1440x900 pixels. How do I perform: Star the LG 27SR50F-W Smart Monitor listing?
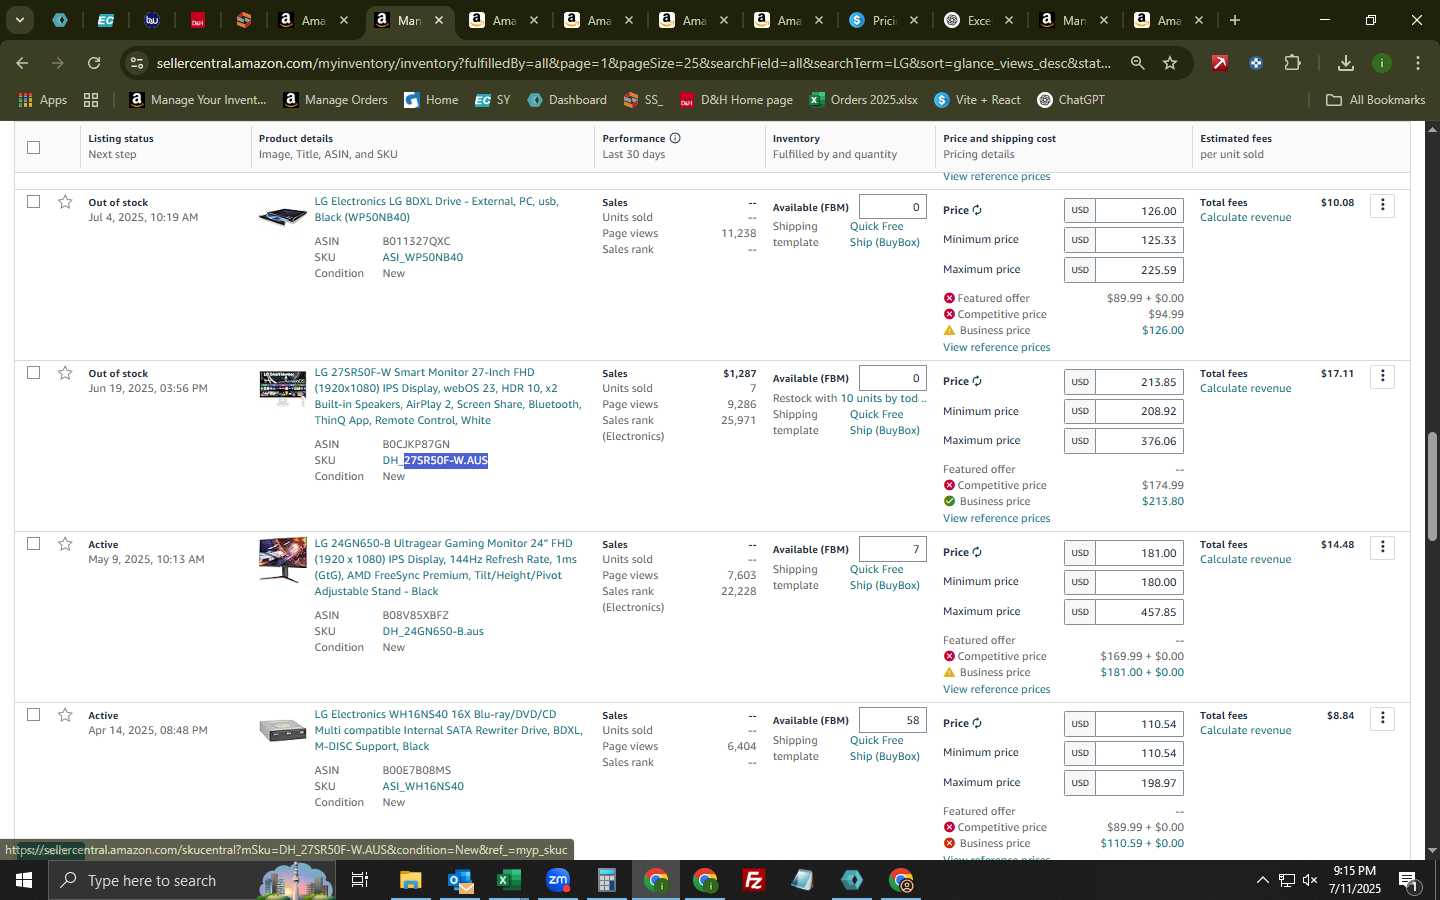[65, 373]
